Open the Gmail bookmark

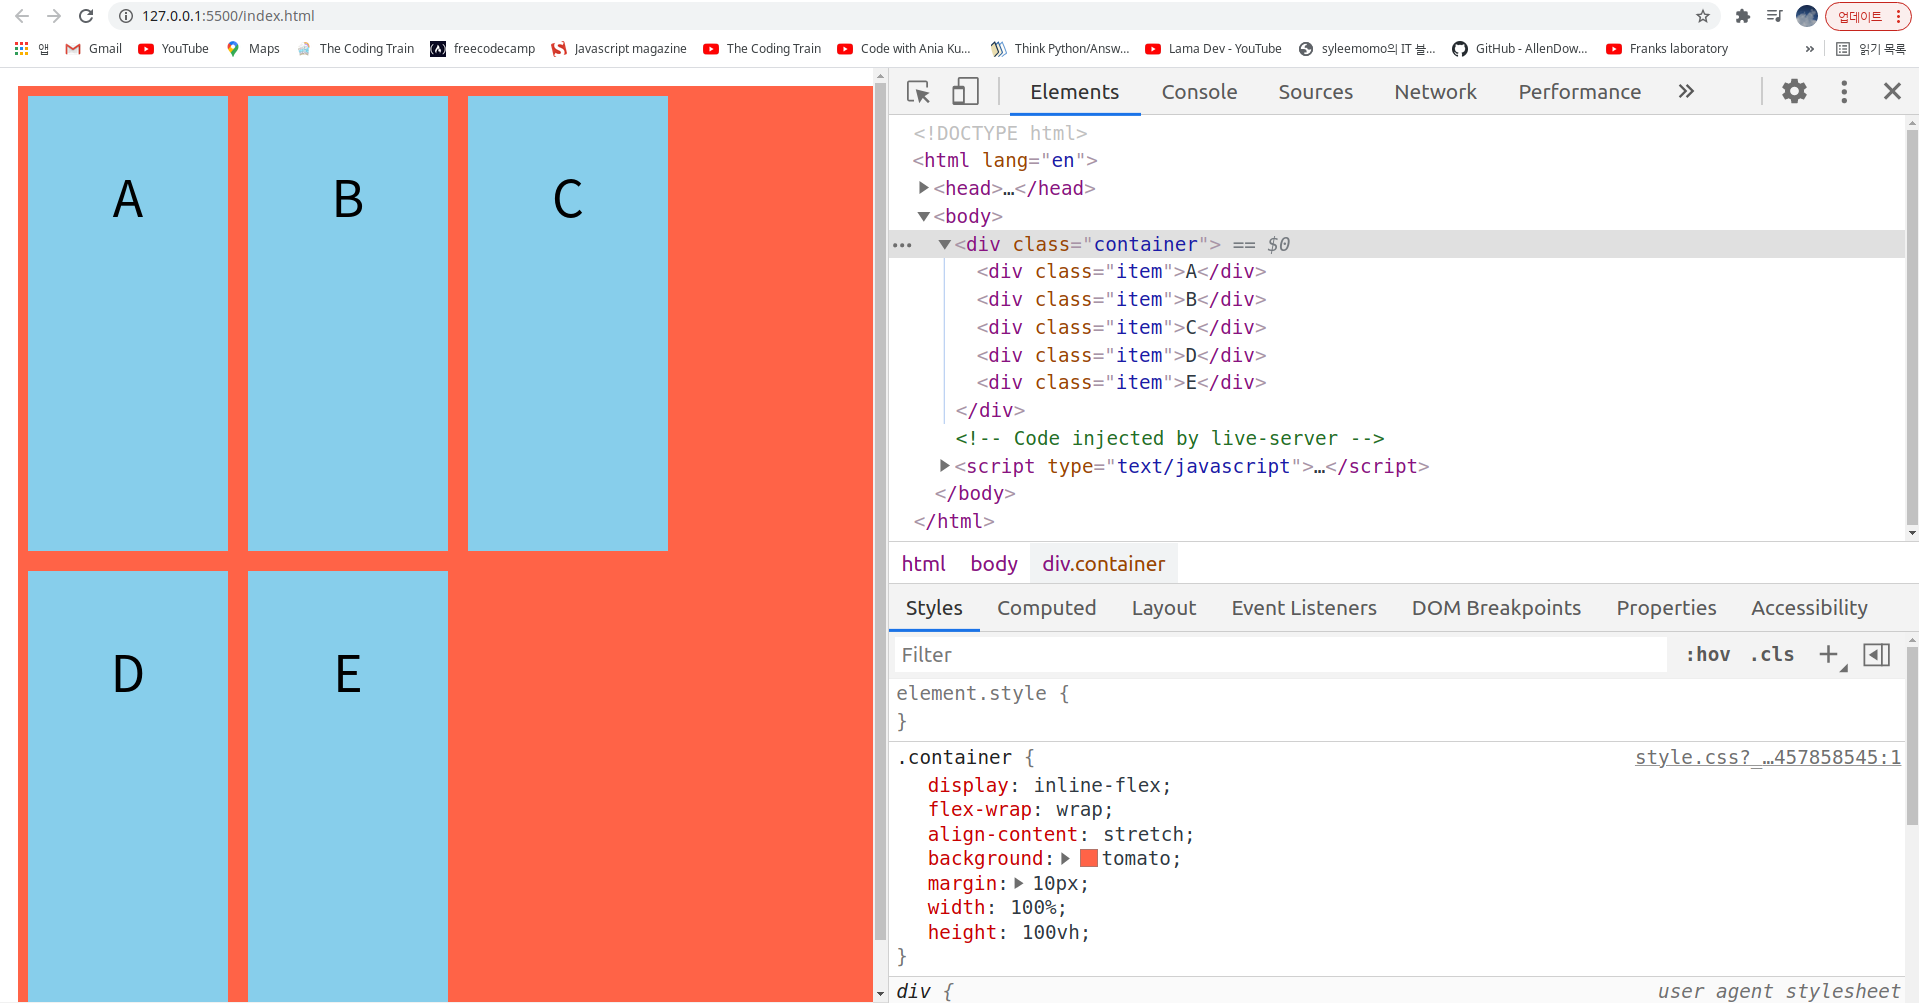94,48
